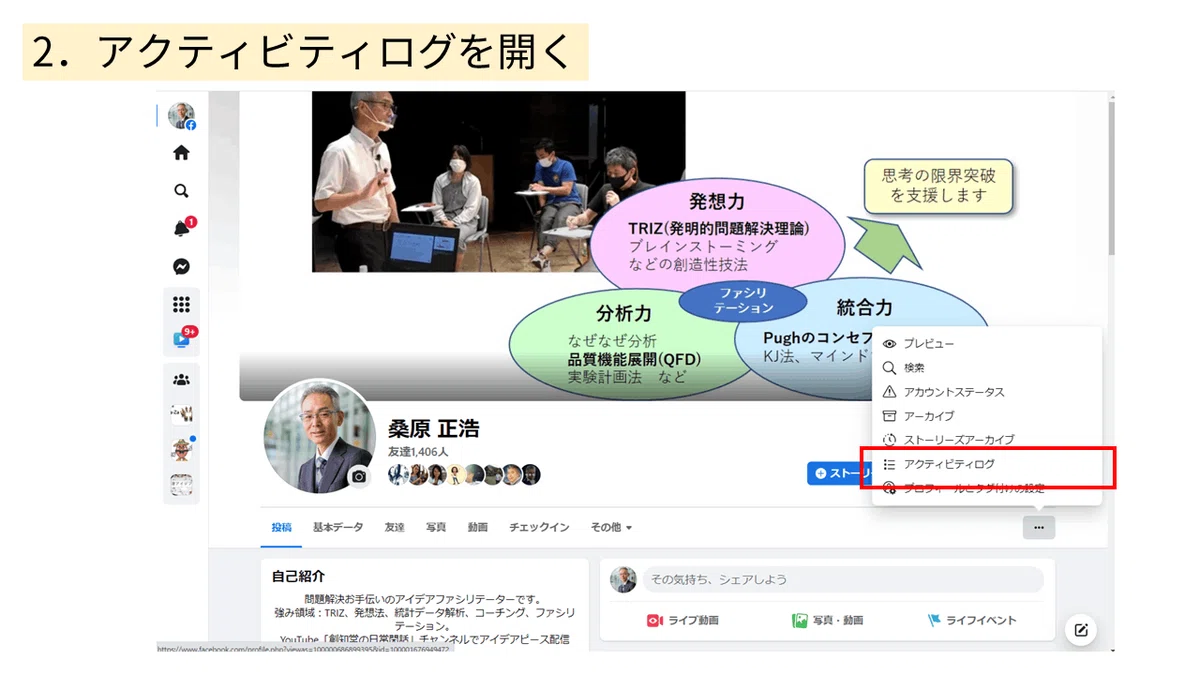This screenshot has width=1200, height=675.
Task: Click the three-dots profile options button
Action: click(x=1039, y=527)
